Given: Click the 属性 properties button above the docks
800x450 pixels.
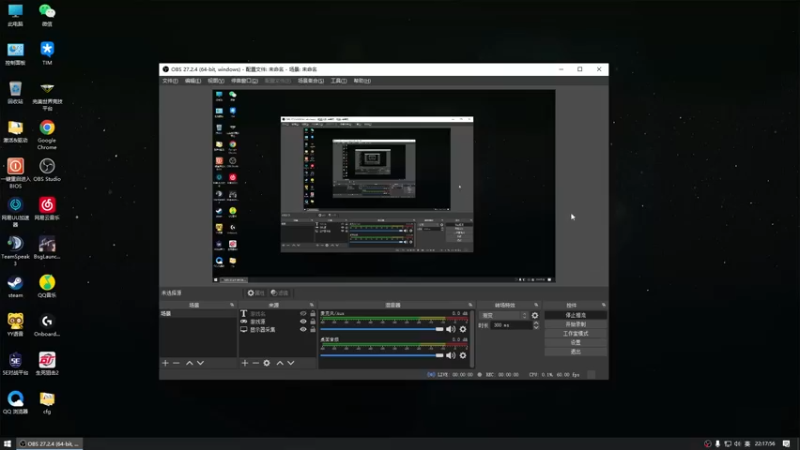Looking at the screenshot, I should (x=256, y=293).
